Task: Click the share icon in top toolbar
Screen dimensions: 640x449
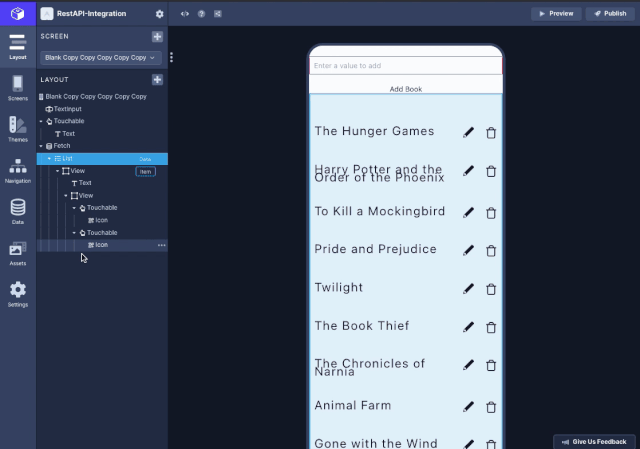Action: 218,14
